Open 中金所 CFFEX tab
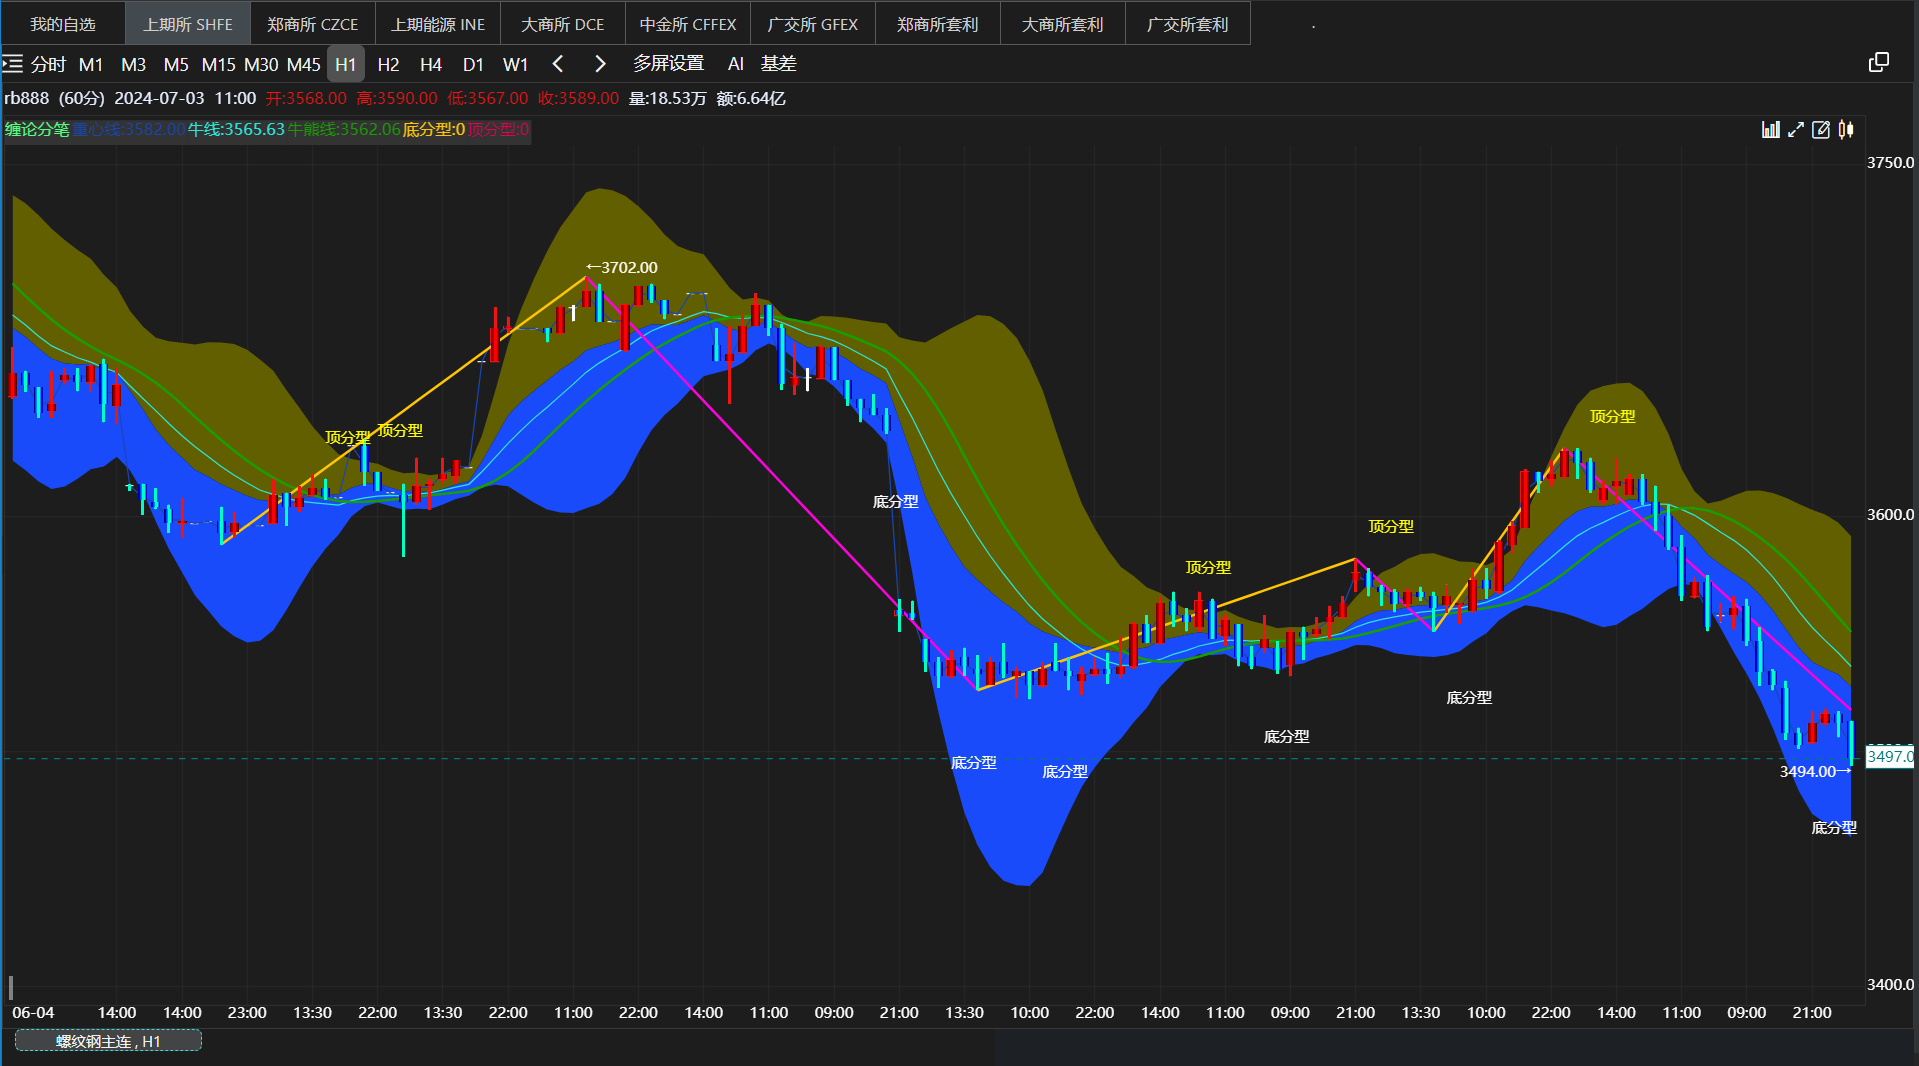1919x1066 pixels. [x=688, y=24]
